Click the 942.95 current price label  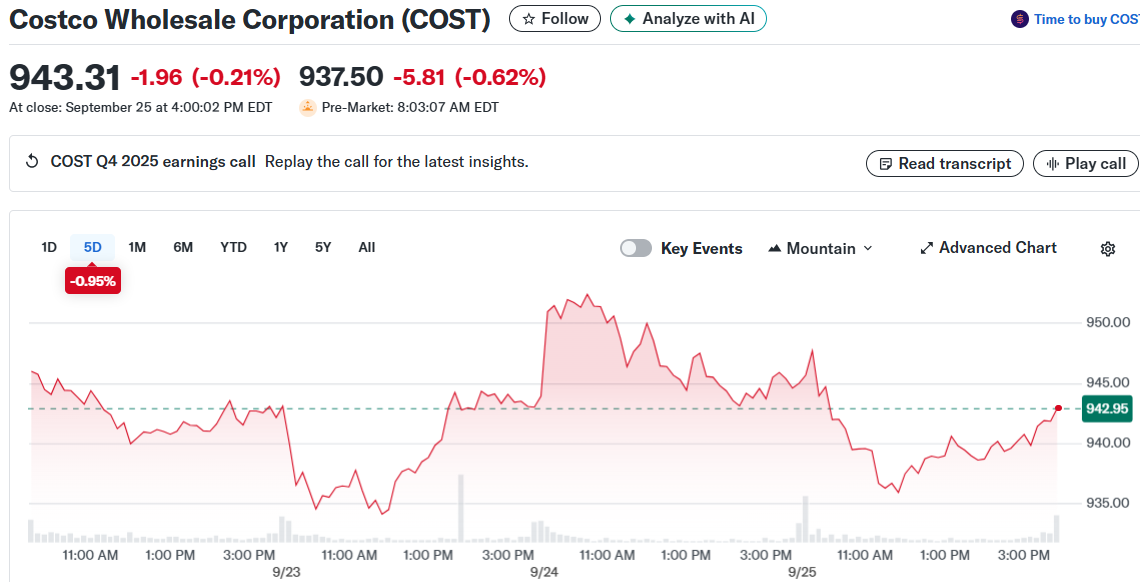(1107, 408)
